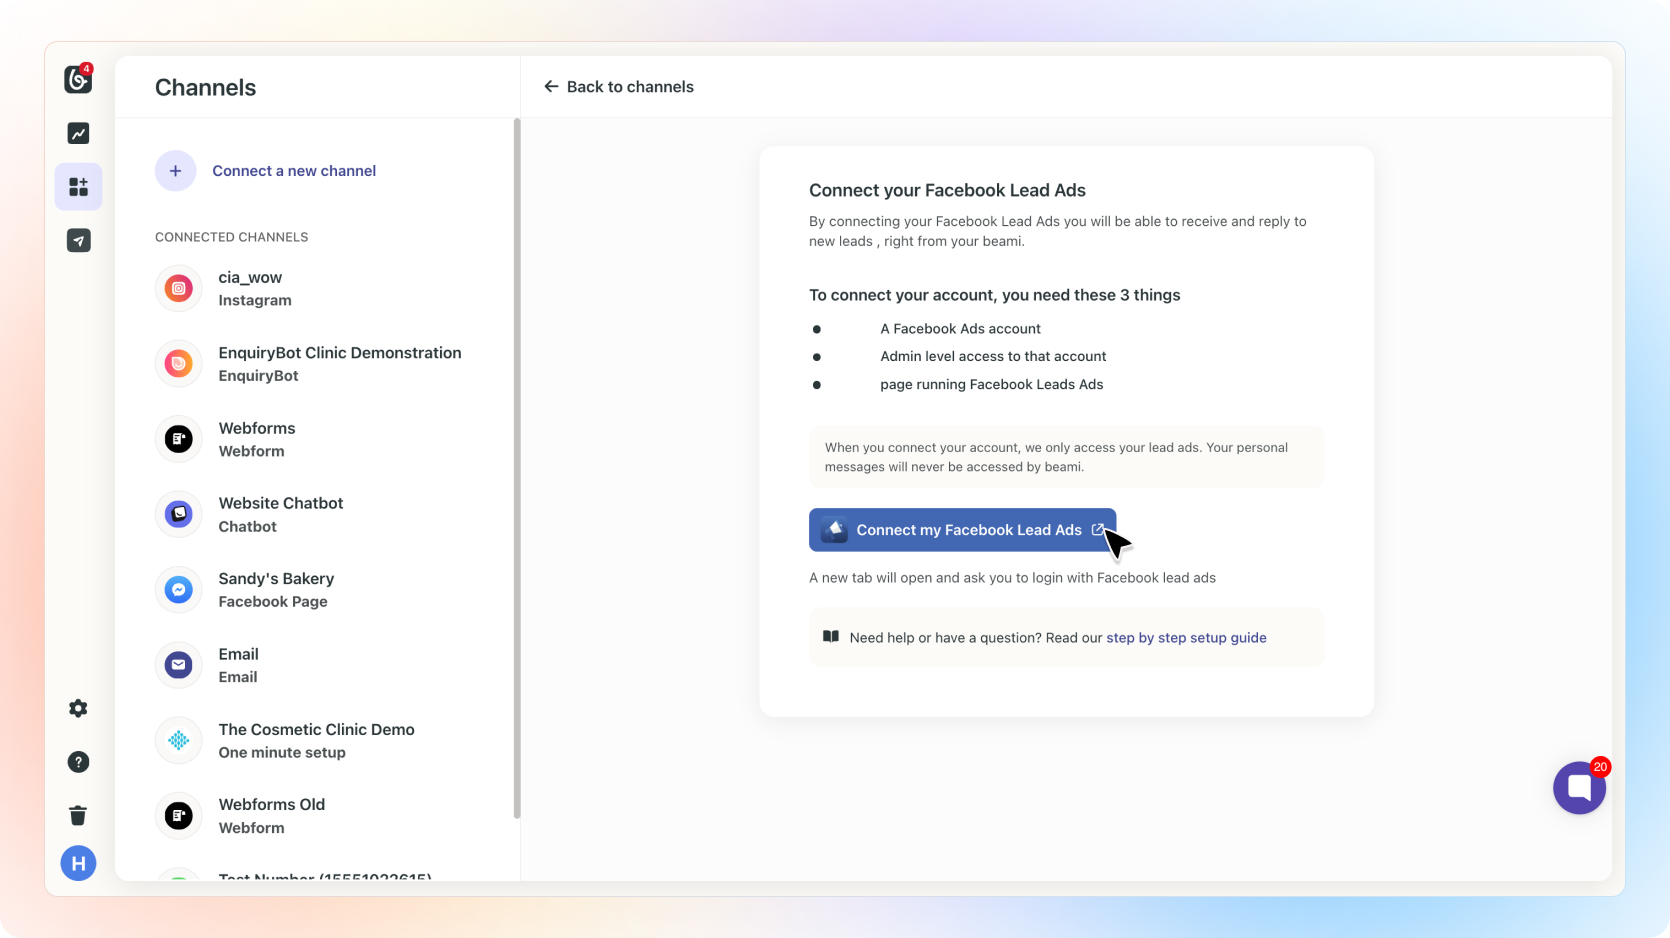Image resolution: width=1670 pixels, height=938 pixels.
Task: Open the trash bin icon
Action: 78,815
